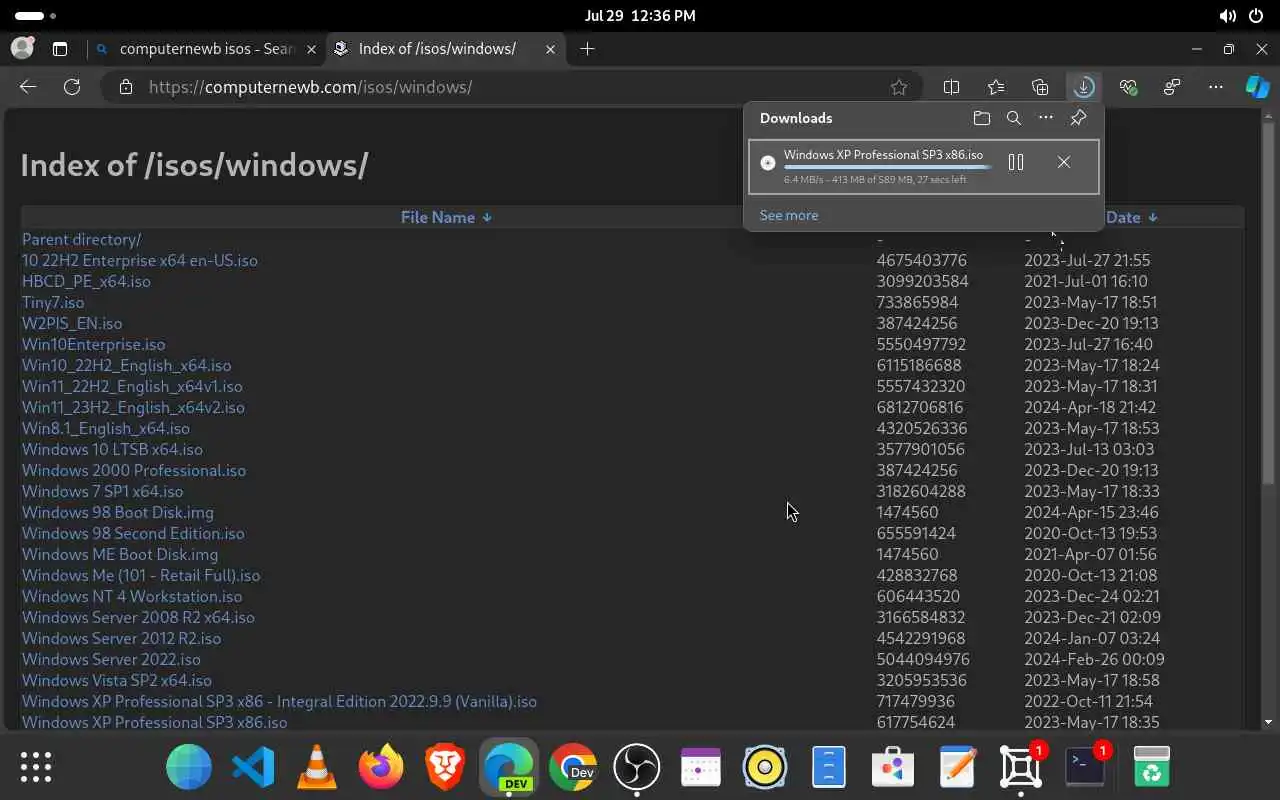Add this page to favorites with the star
Image resolution: width=1280 pixels, height=800 pixels.
click(899, 87)
